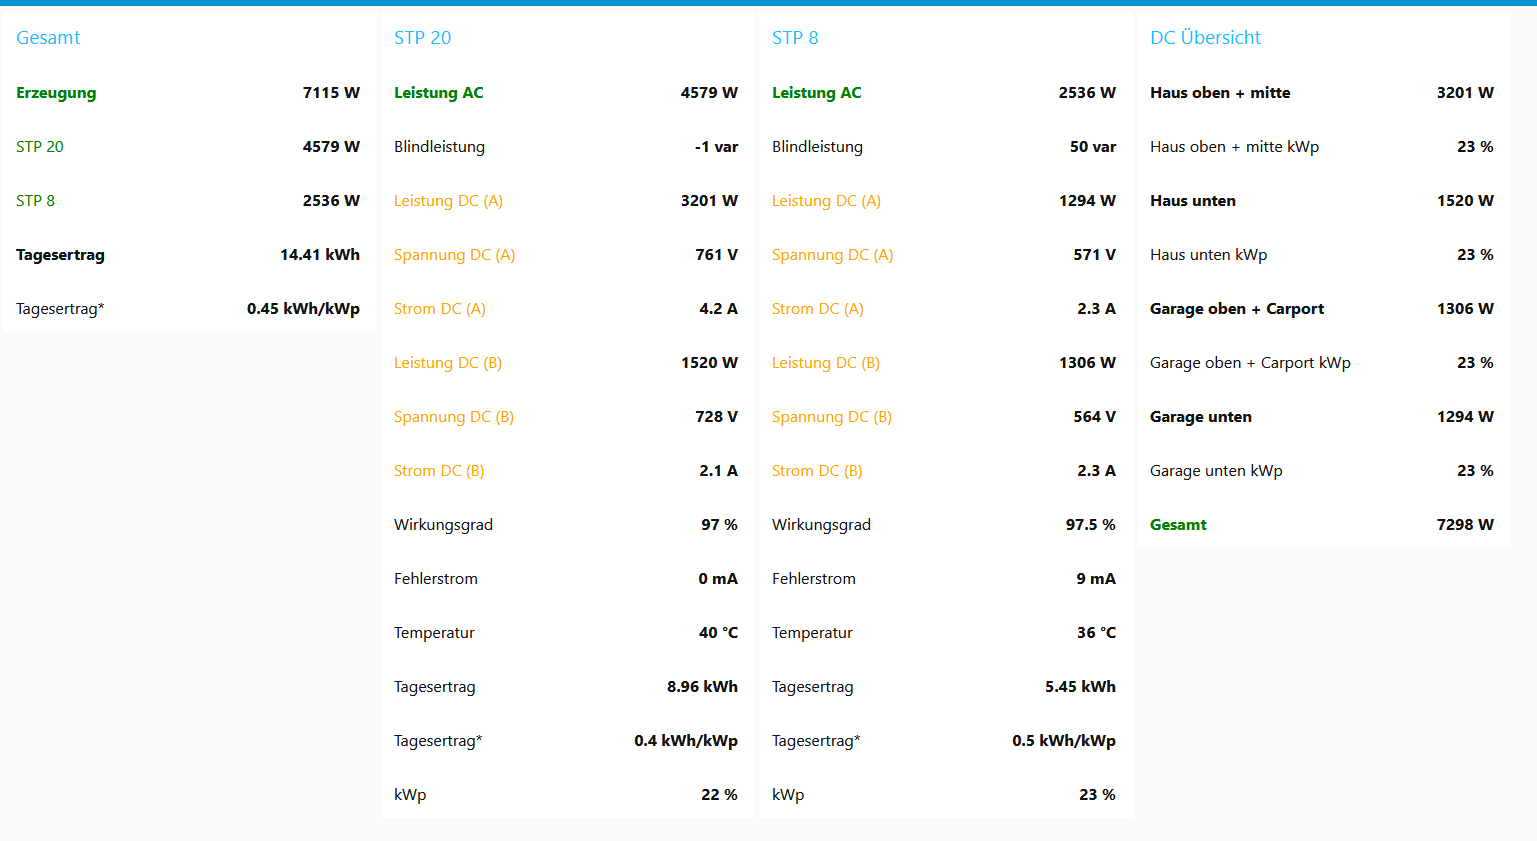Screen dimensions: 1537x841
Task: Click the Temperatur 40 °C value
Action: pyautogui.click(x=718, y=633)
